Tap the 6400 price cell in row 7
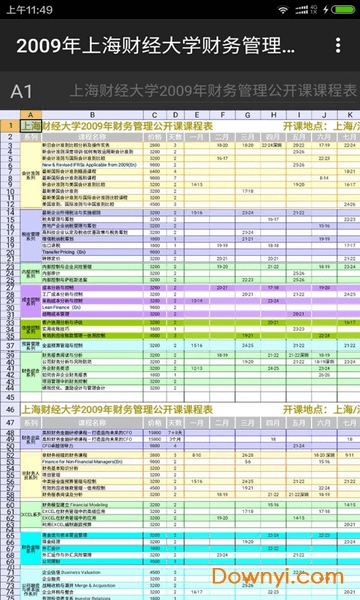The height and width of the screenshot is (600, 360). [x=155, y=171]
